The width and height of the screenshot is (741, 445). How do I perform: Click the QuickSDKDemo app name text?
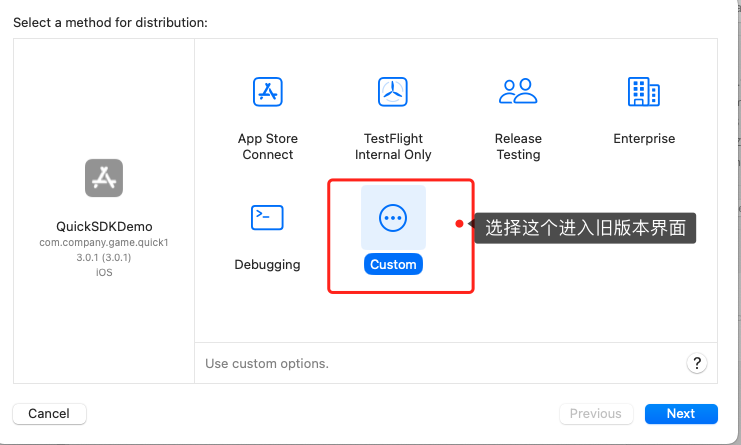point(104,227)
